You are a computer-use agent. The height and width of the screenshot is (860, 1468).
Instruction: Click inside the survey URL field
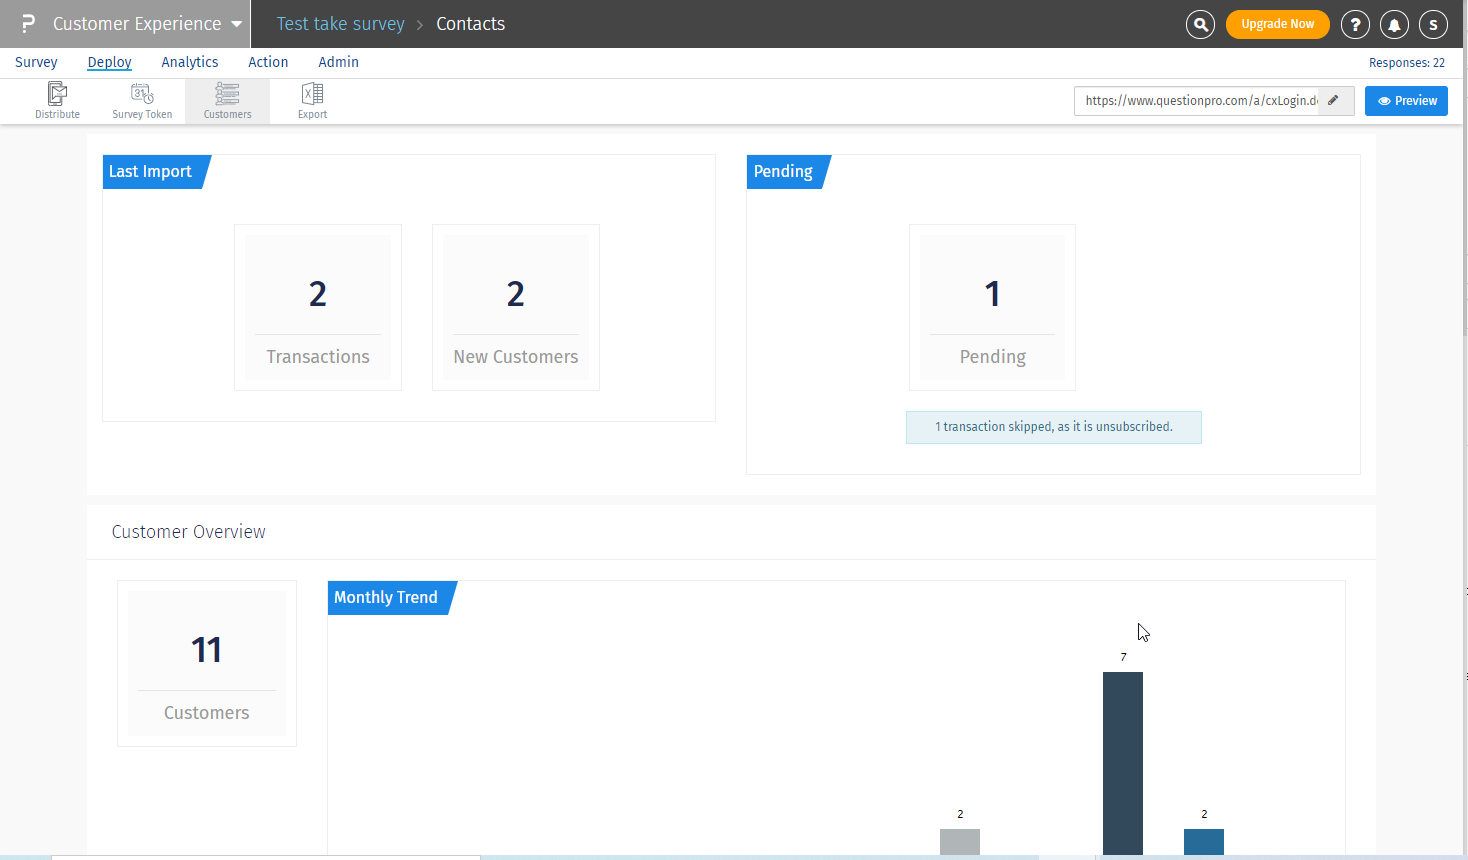coord(1198,101)
